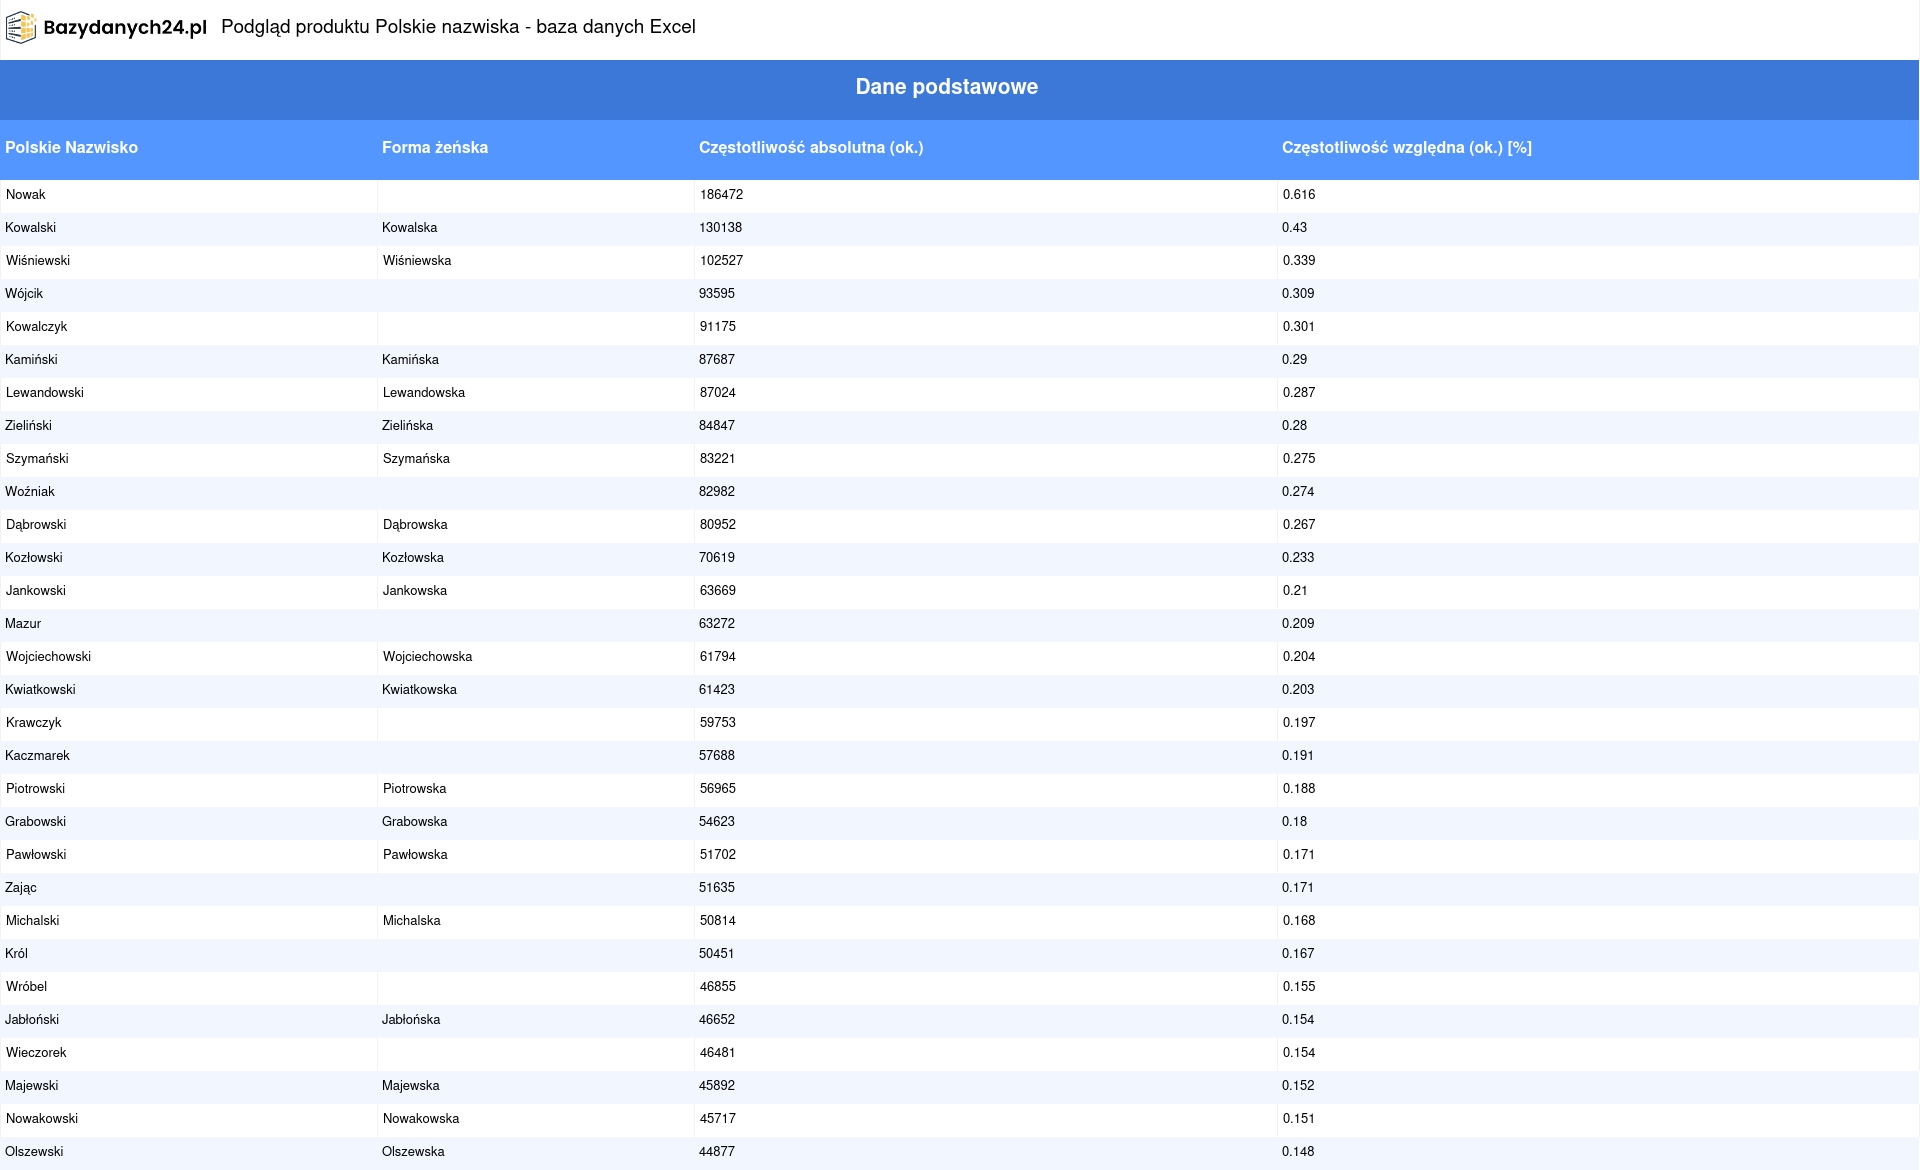
Task: Select the Lewandowska female form cell
Action: pos(424,393)
